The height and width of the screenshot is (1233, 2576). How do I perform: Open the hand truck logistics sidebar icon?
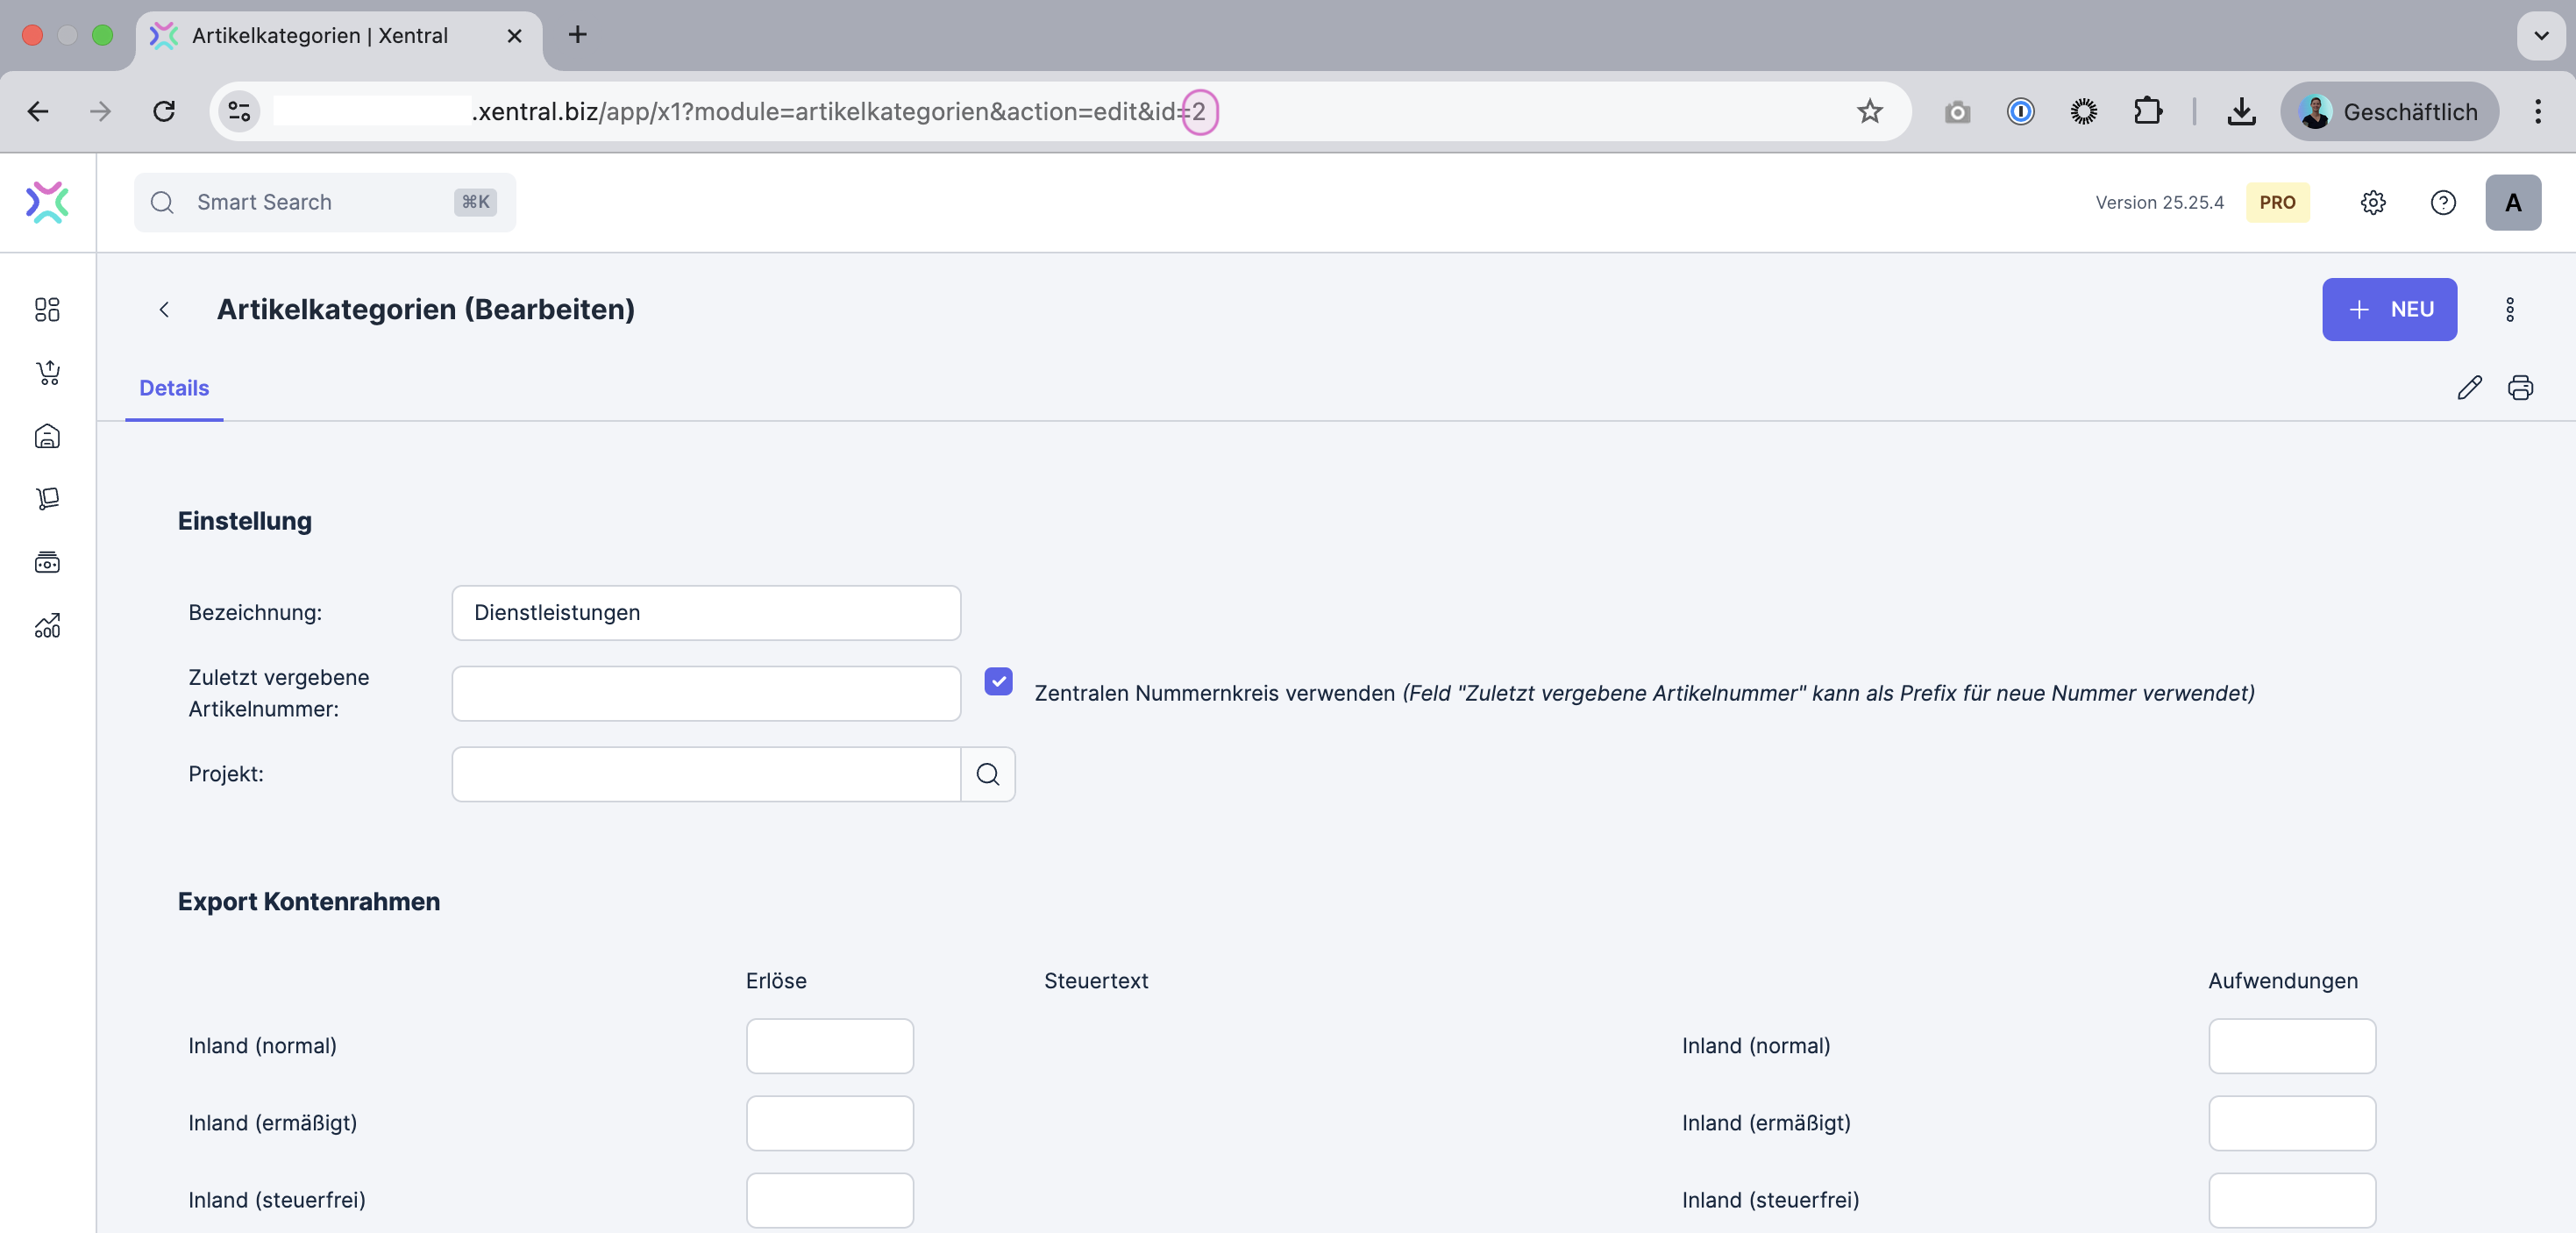click(x=47, y=498)
